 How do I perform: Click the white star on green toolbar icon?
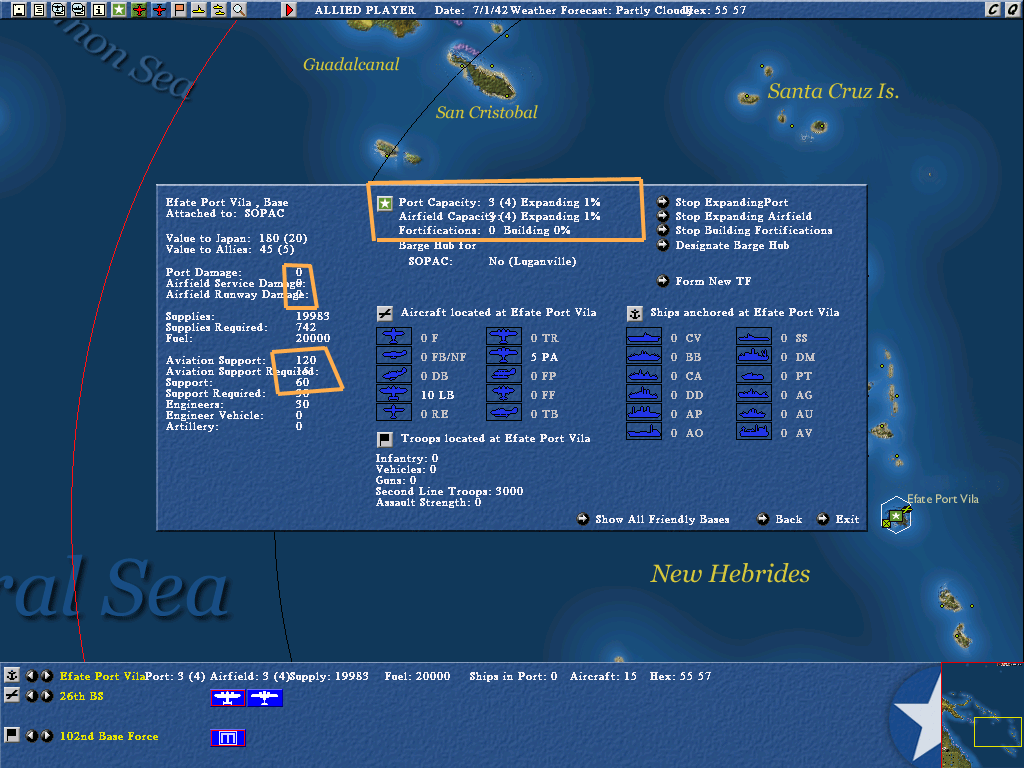click(119, 10)
